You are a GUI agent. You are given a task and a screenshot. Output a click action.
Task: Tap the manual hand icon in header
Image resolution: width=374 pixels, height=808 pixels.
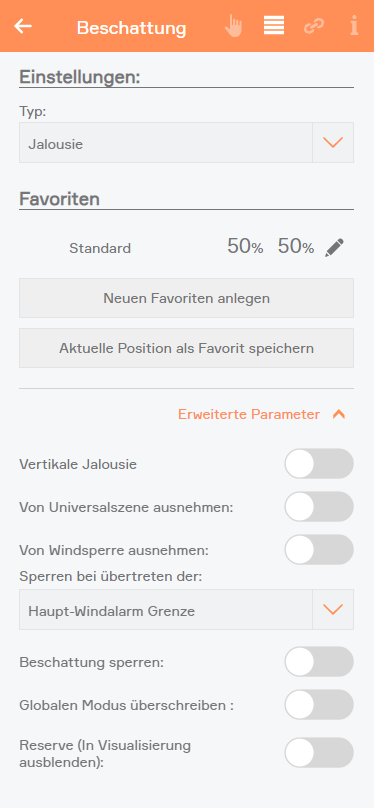[x=234, y=26]
